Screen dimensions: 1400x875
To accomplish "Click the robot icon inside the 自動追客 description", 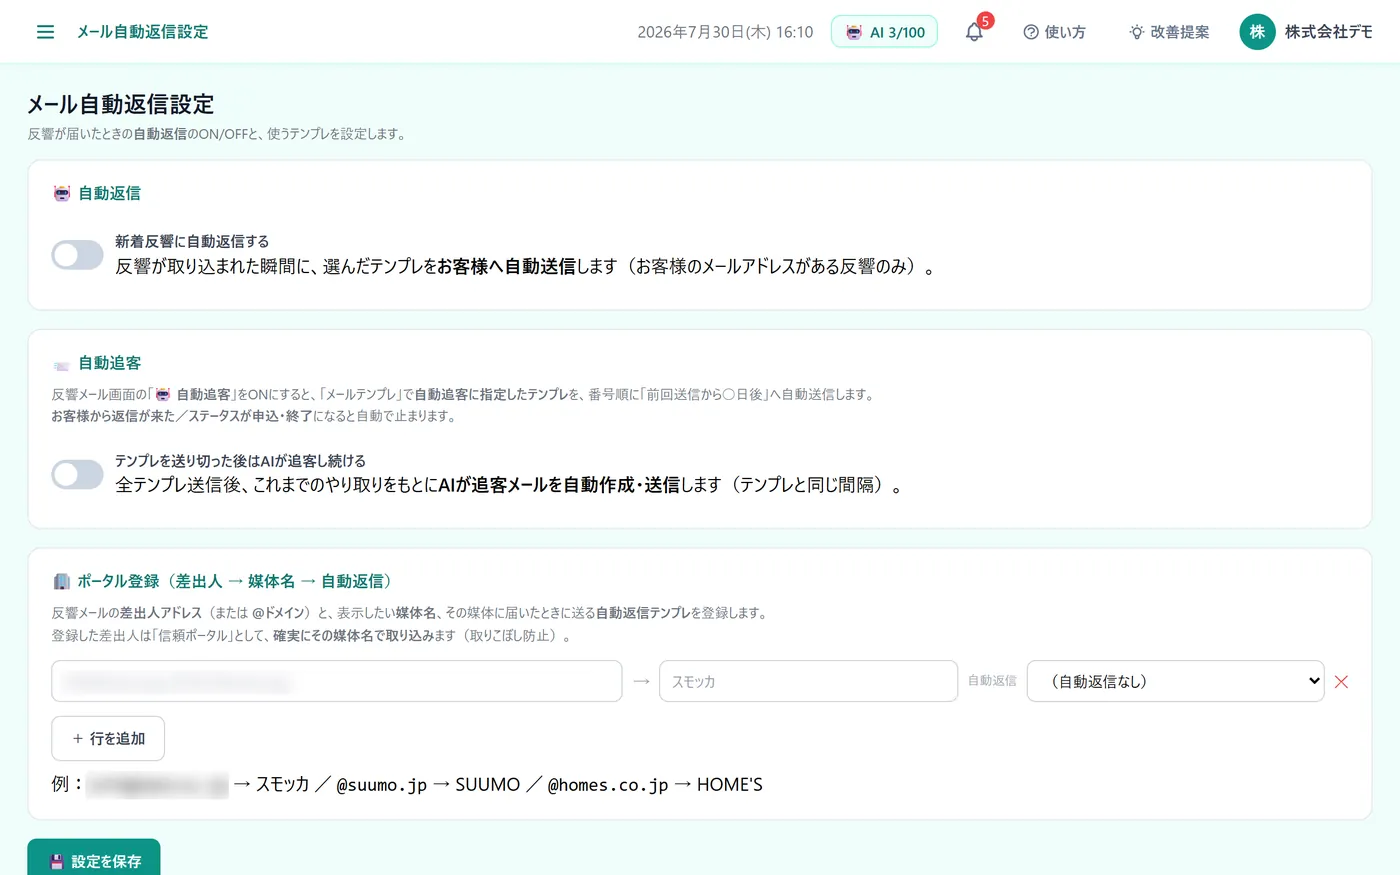I will click(x=163, y=395).
